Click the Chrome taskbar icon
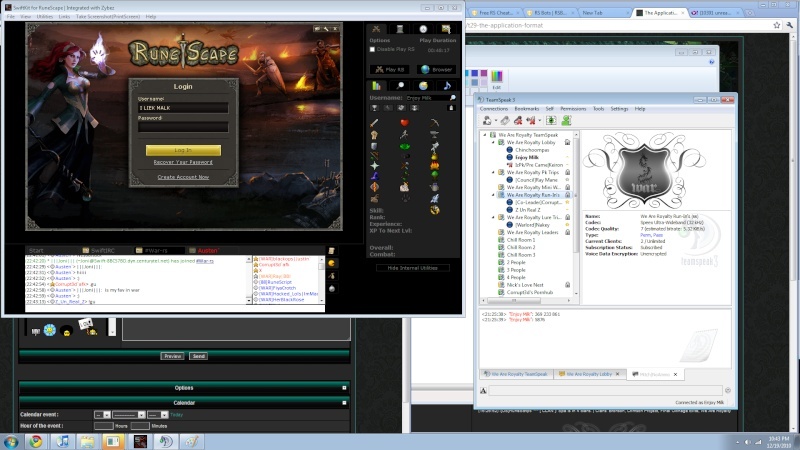The width and height of the screenshot is (800, 450). [35, 441]
